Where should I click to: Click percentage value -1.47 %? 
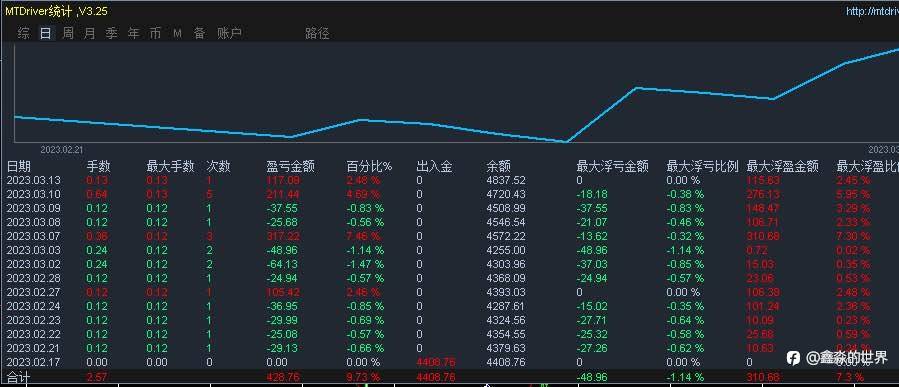(x=365, y=264)
